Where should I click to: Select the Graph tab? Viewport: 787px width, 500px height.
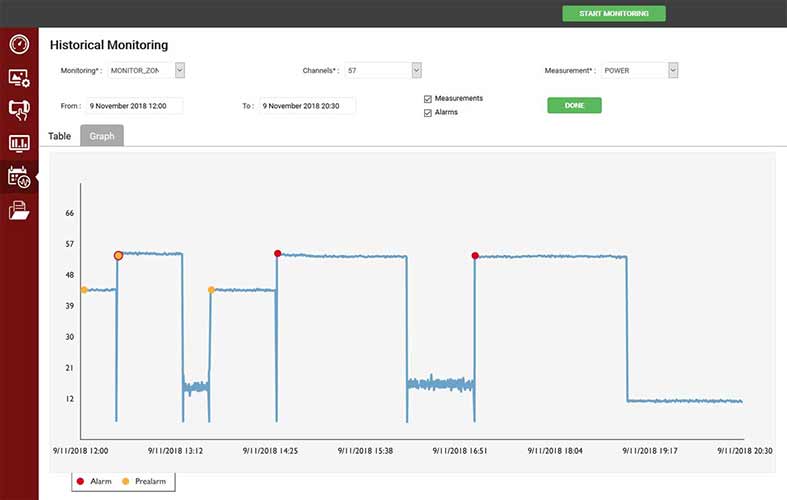[x=102, y=136]
